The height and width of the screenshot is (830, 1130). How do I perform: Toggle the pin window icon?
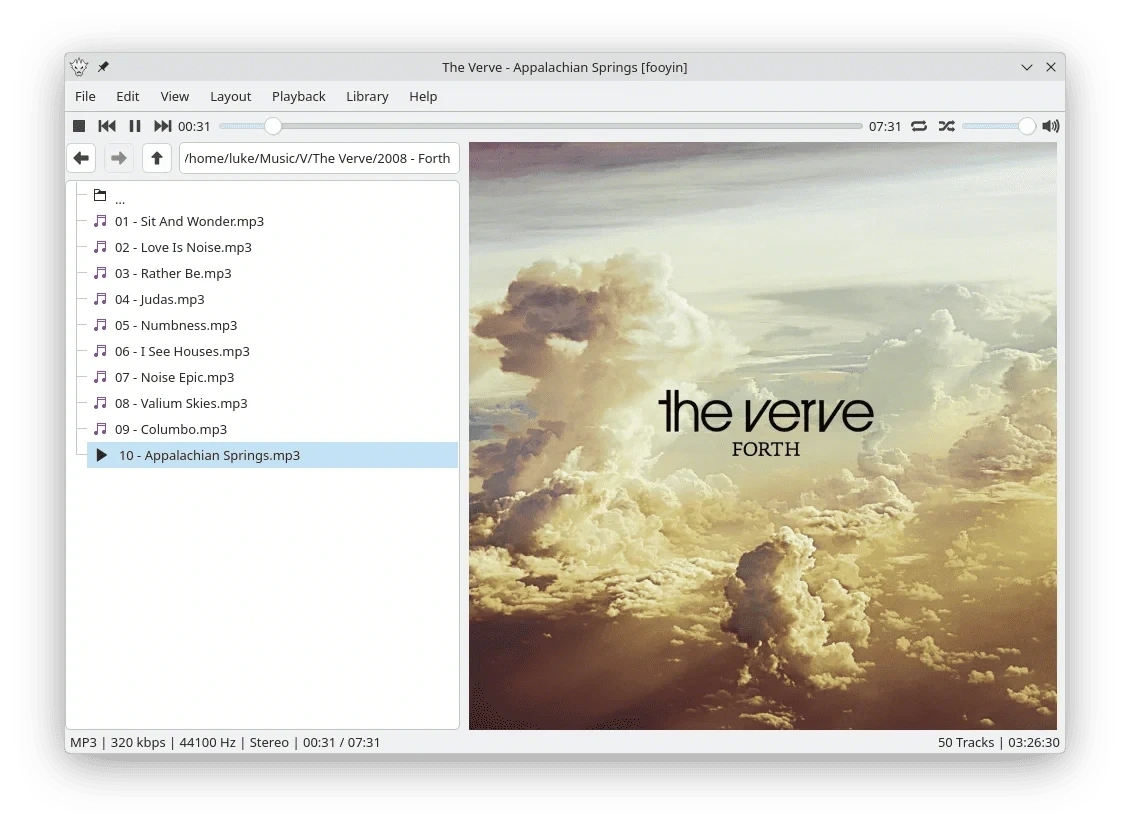click(104, 67)
